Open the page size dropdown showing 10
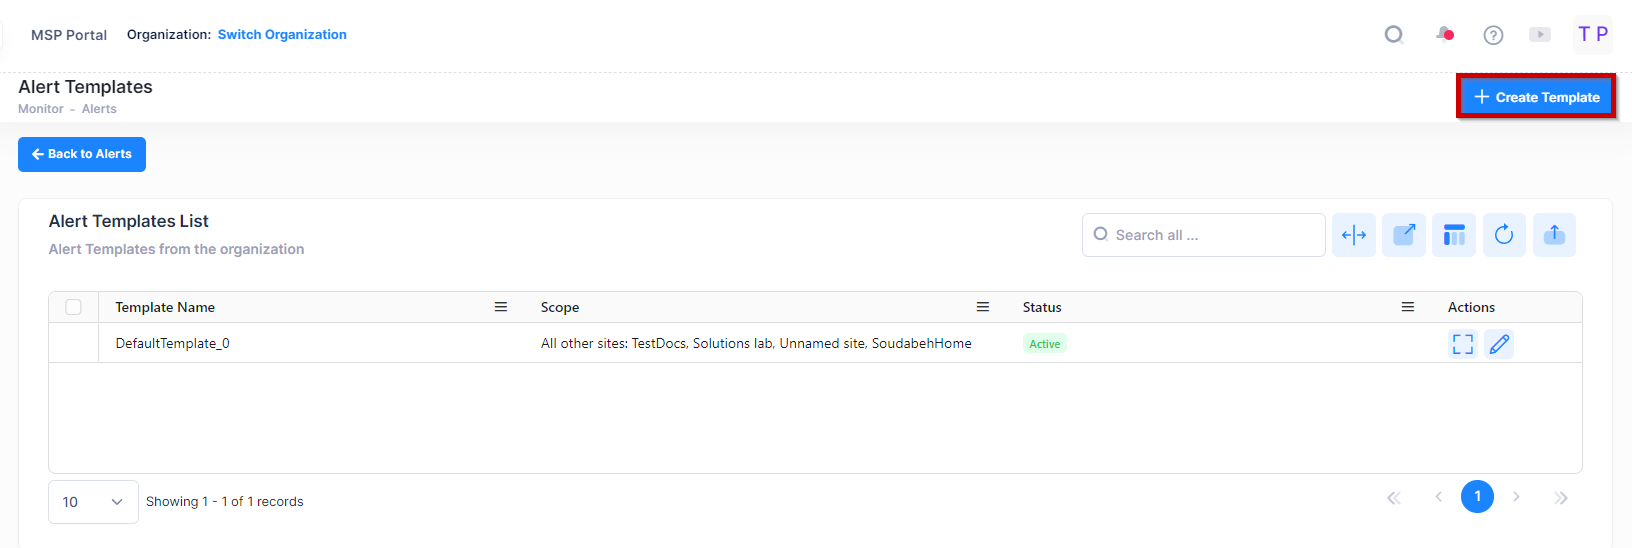The height and width of the screenshot is (548, 1632). click(x=93, y=502)
